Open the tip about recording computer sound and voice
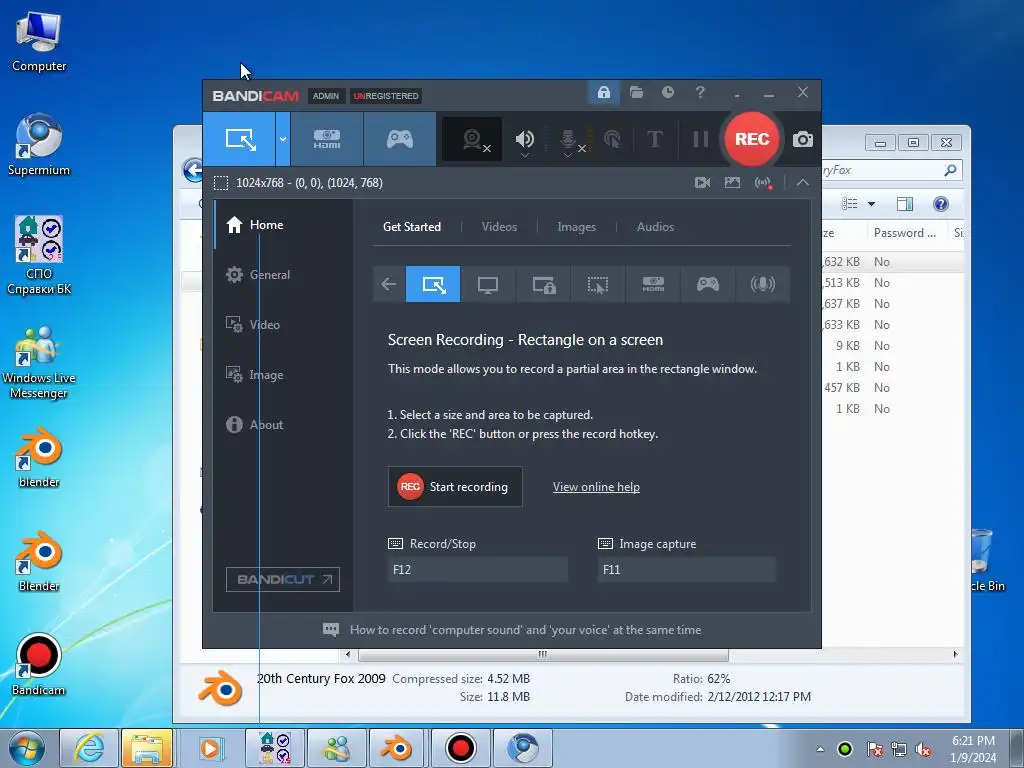This screenshot has width=1024, height=768. click(x=513, y=630)
